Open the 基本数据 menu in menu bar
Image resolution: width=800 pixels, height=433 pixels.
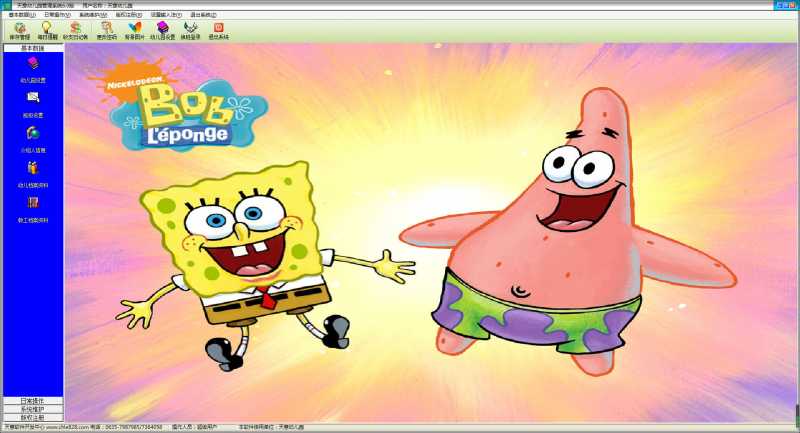point(21,15)
